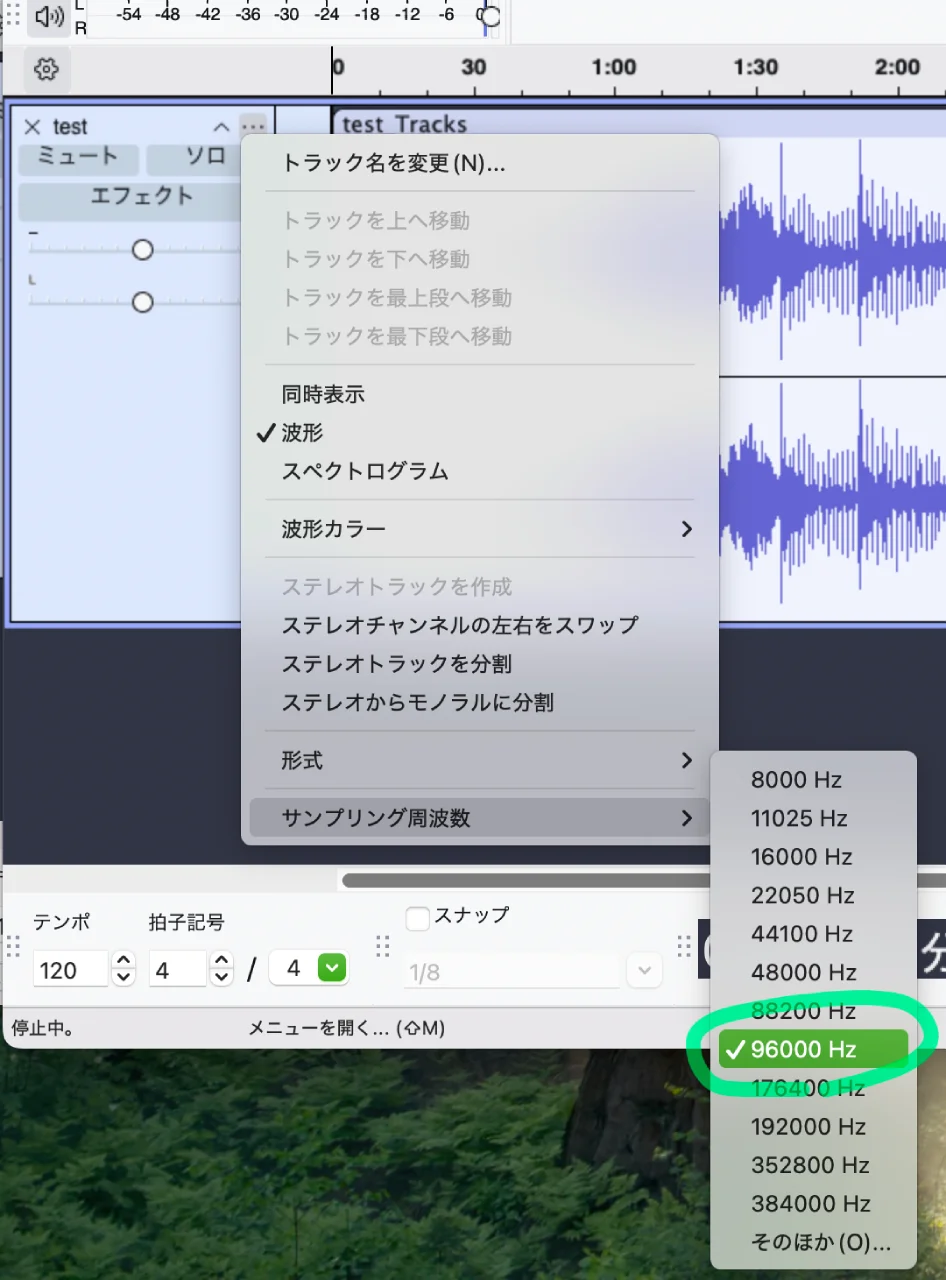Image resolution: width=946 pixels, height=1280 pixels.
Task: Collapse the test track with caret icon
Action: (x=221, y=127)
